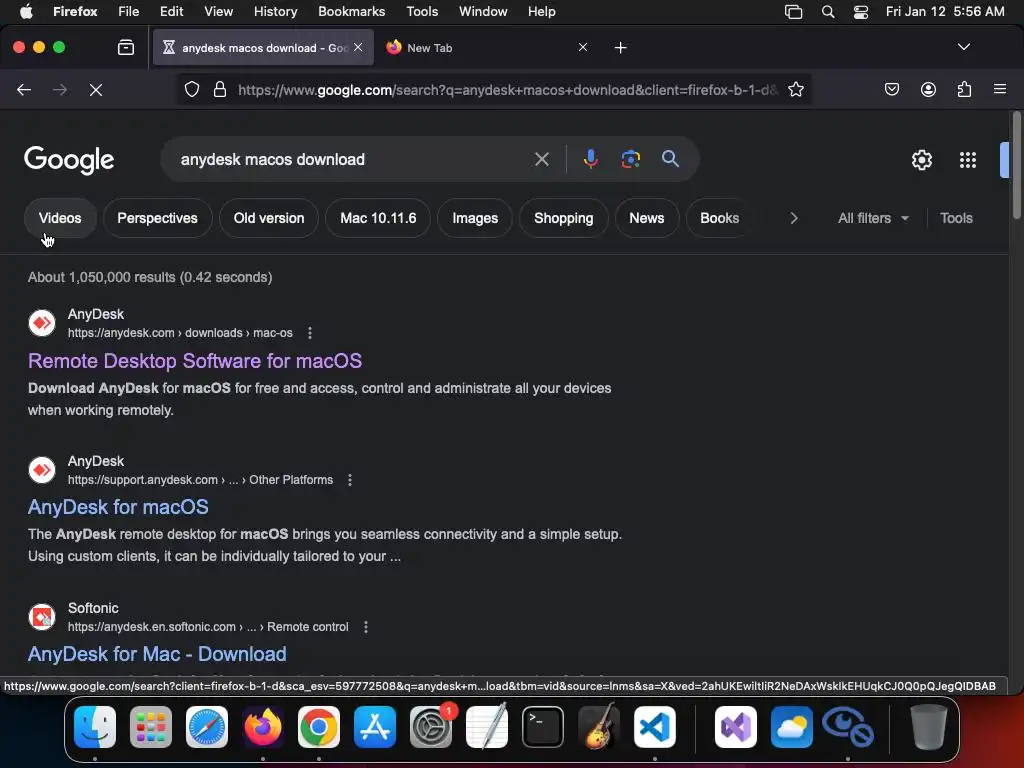
Task: Go back to the previous page
Action: coord(24,89)
